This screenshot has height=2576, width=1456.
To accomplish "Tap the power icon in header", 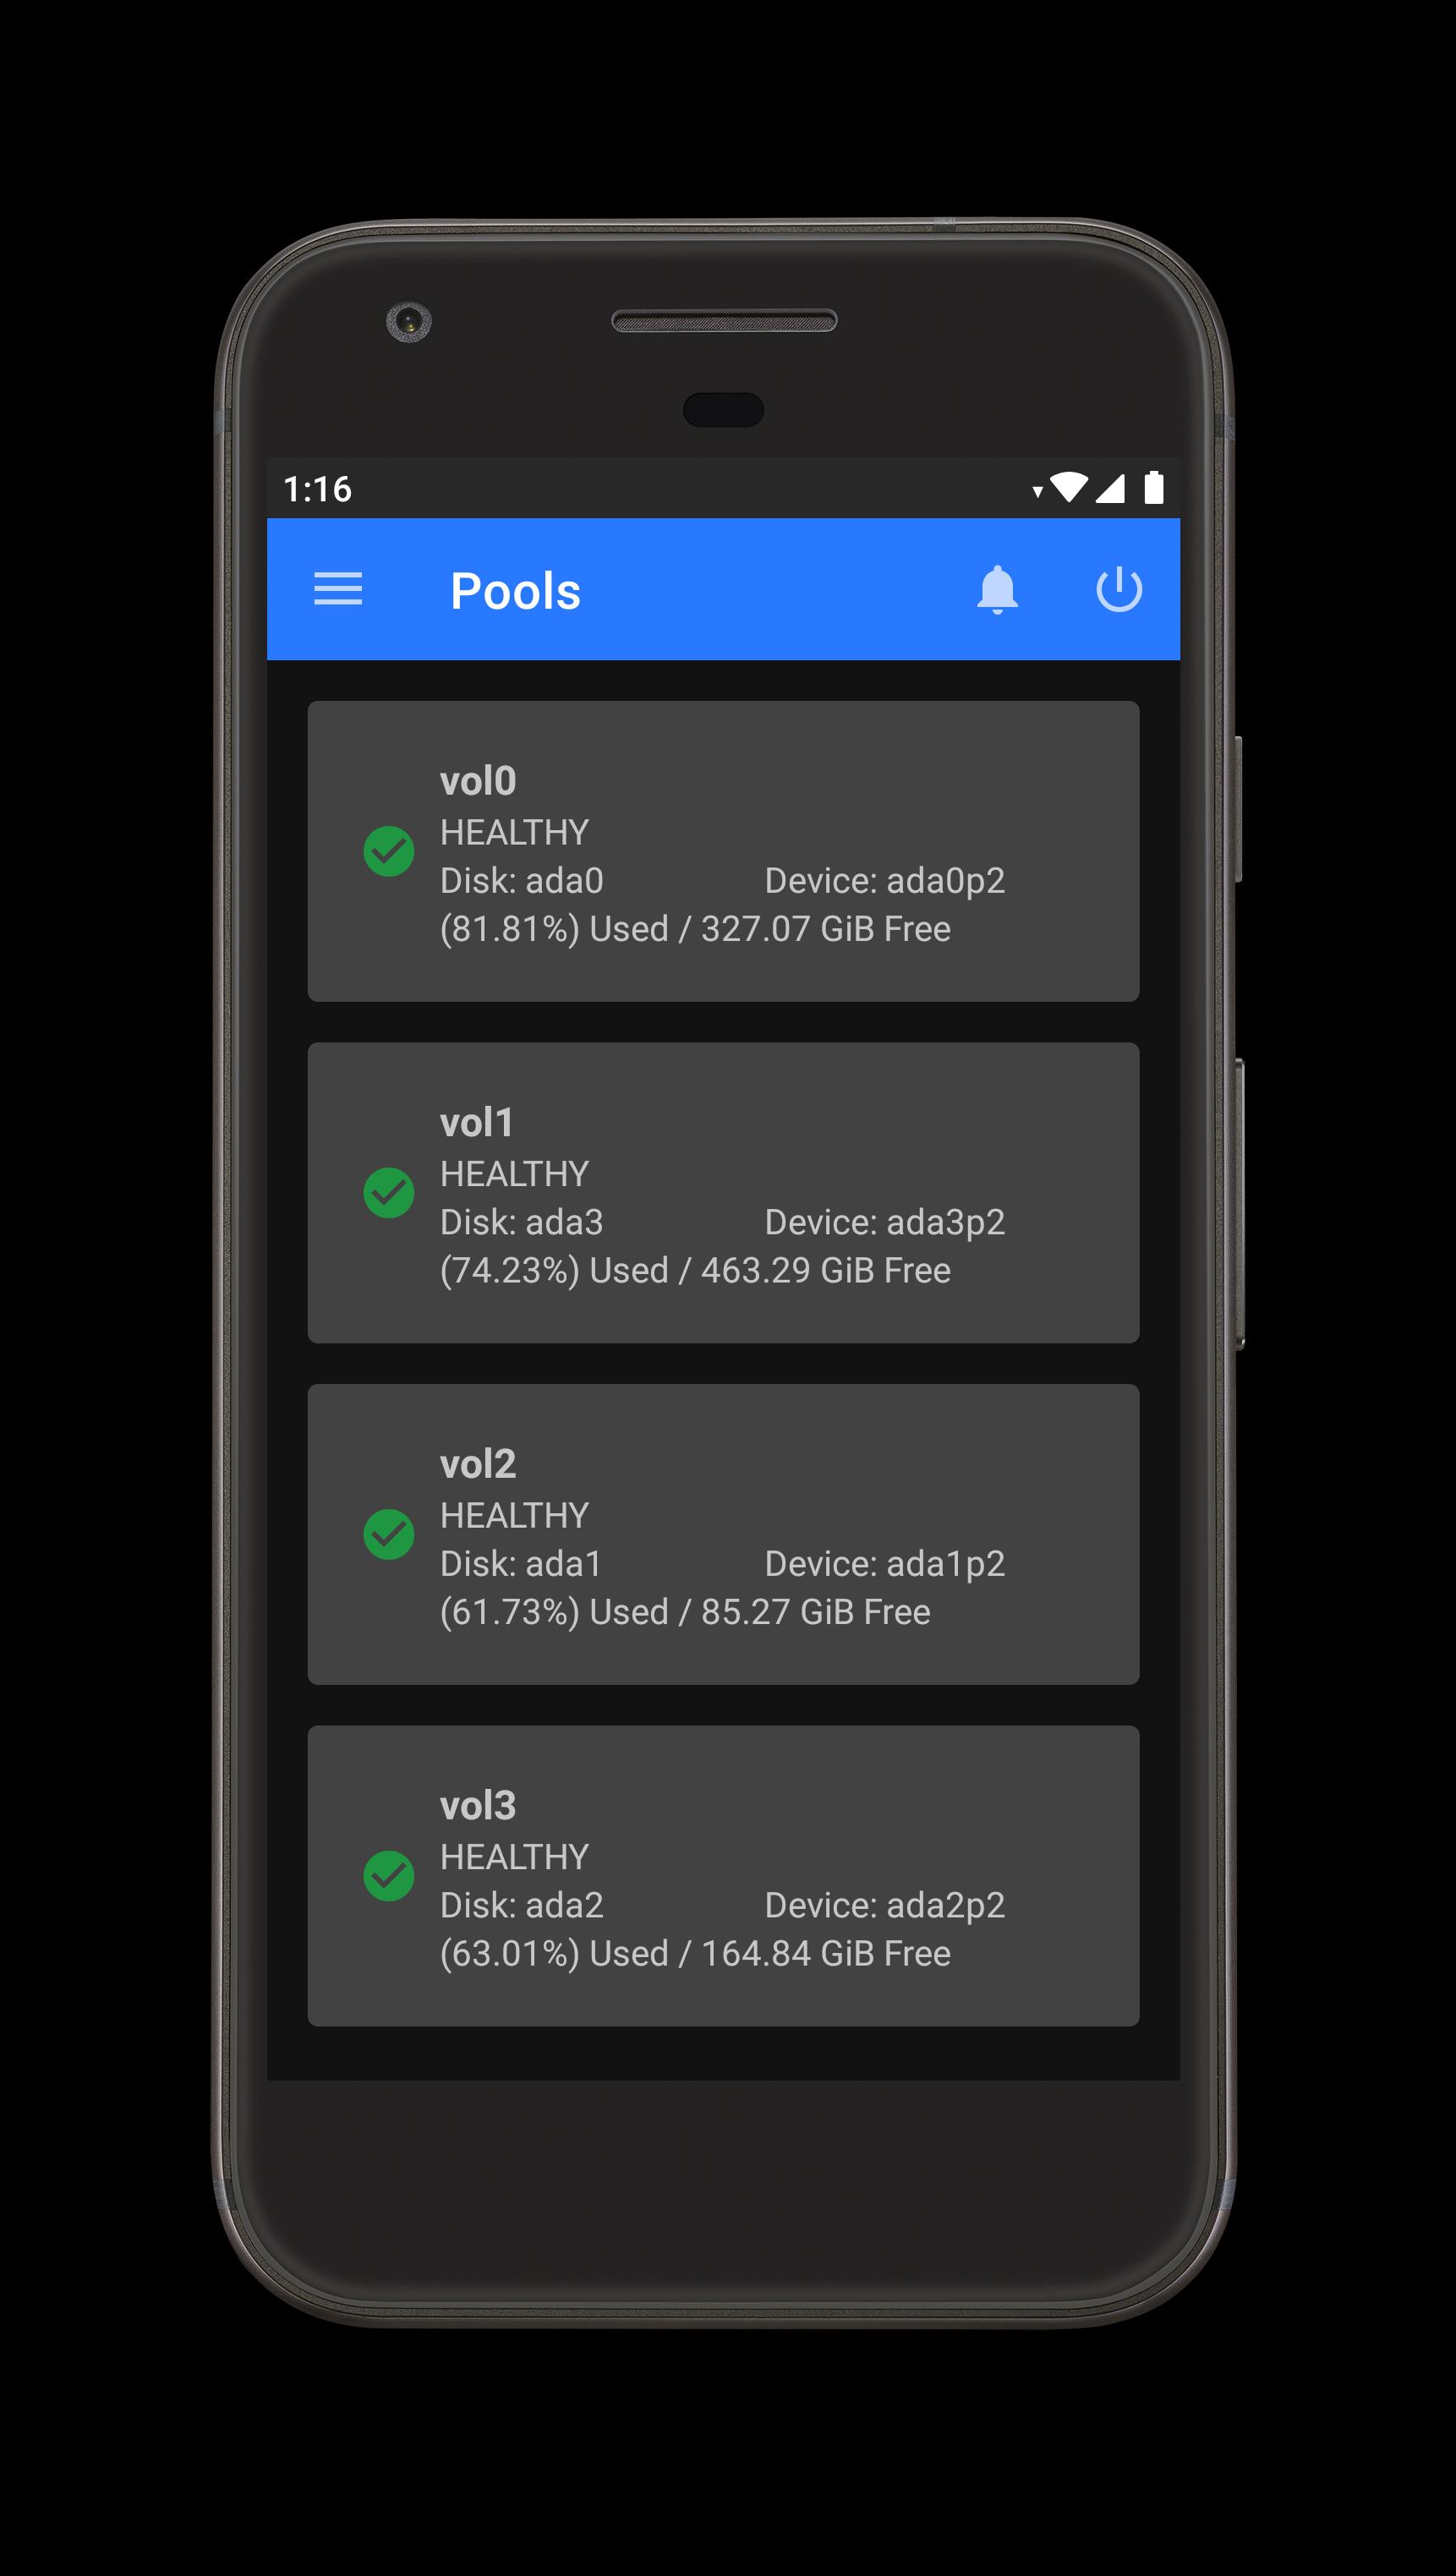I will click(1119, 589).
